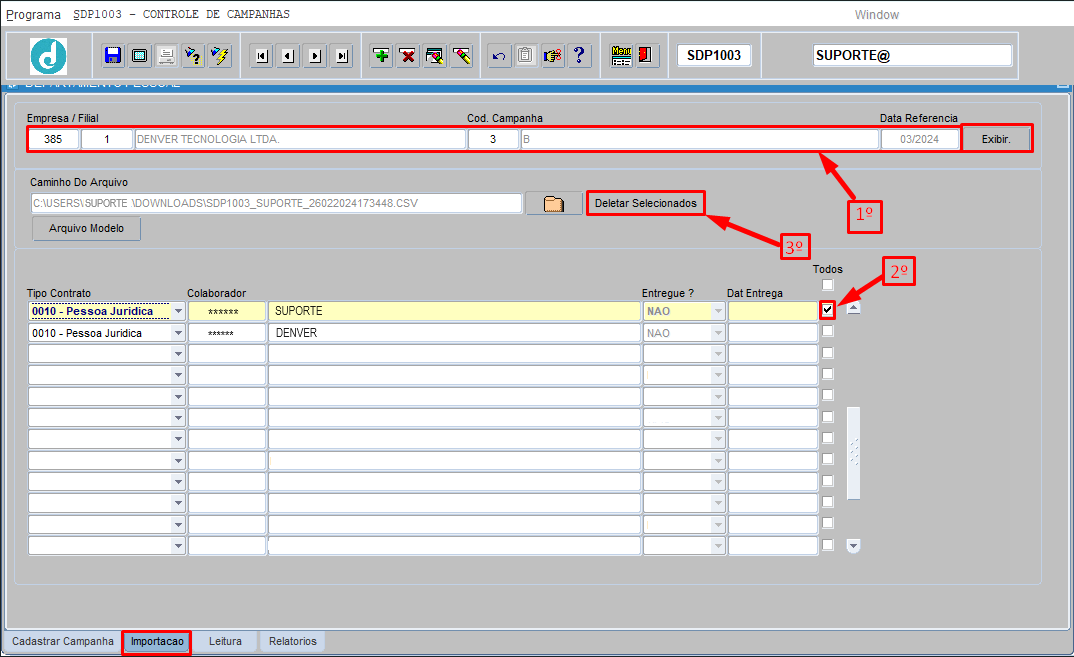Image resolution: width=1074 pixels, height=657 pixels.
Task: Switch to Cadastrar Campanha tab
Action: [63, 641]
